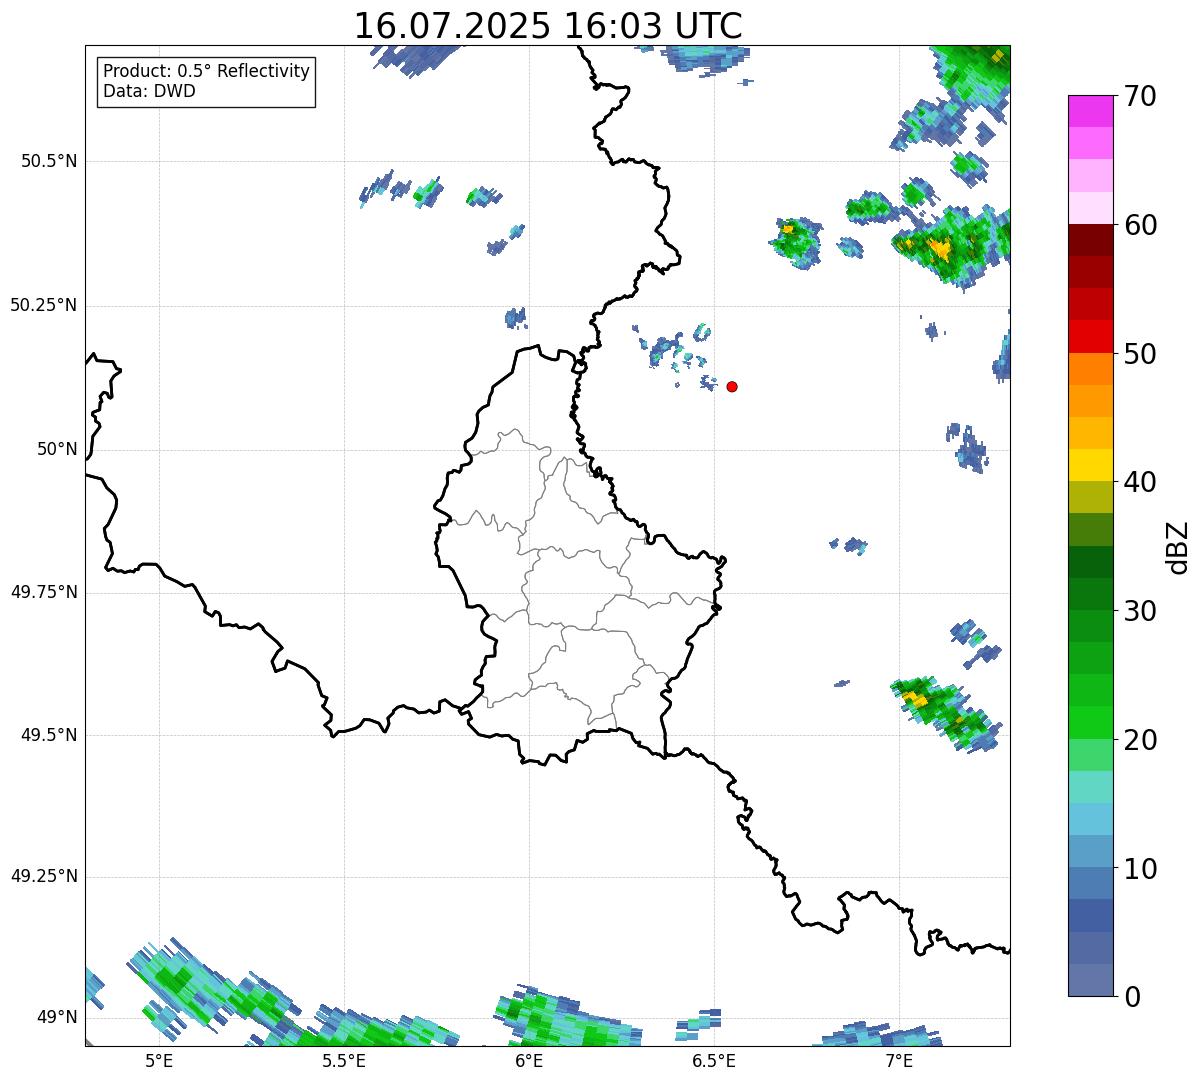Click the colorbar tick label 40
Viewport: 1202px width, 1081px height.
coord(1140,482)
